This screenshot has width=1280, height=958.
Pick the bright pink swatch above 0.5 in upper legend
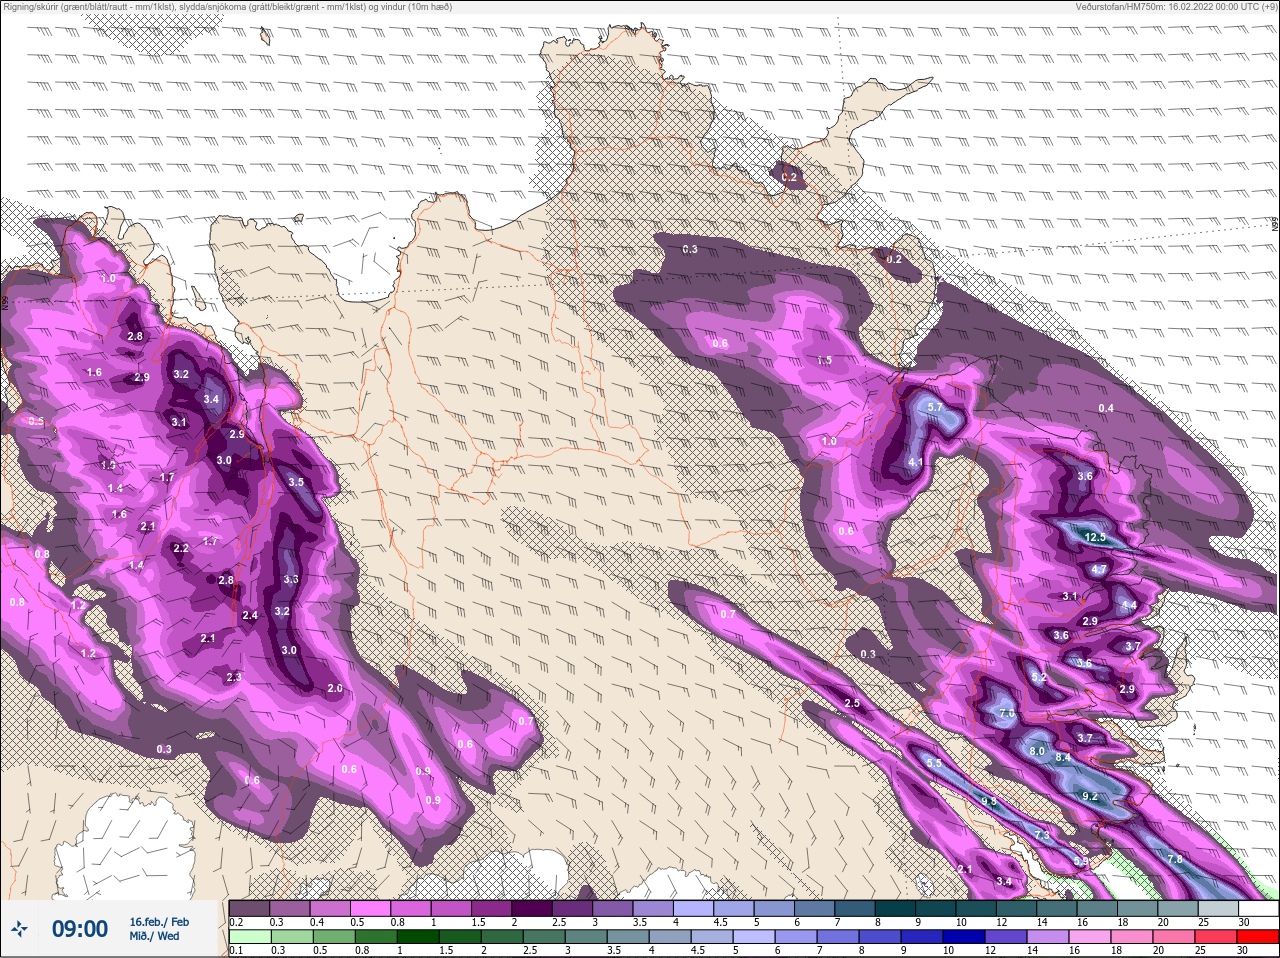click(x=369, y=908)
